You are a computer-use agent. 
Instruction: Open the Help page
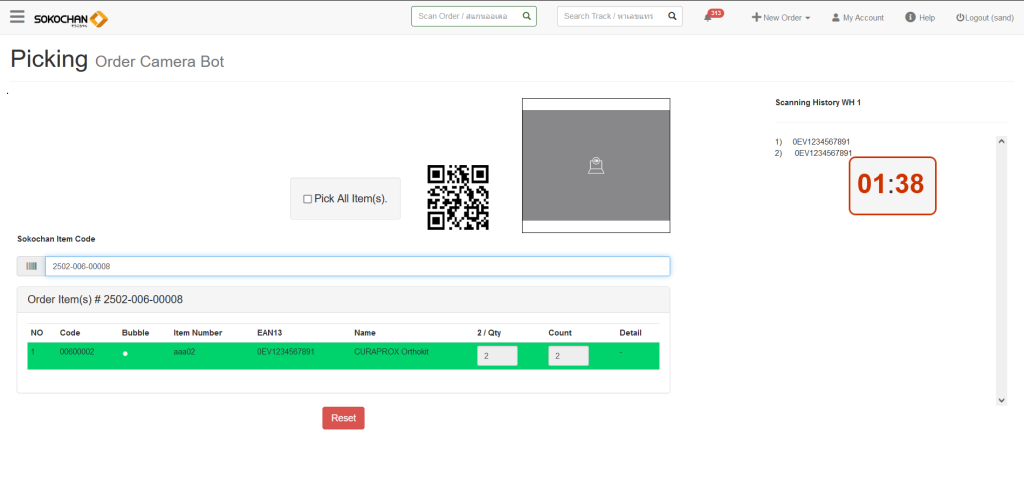point(919,18)
